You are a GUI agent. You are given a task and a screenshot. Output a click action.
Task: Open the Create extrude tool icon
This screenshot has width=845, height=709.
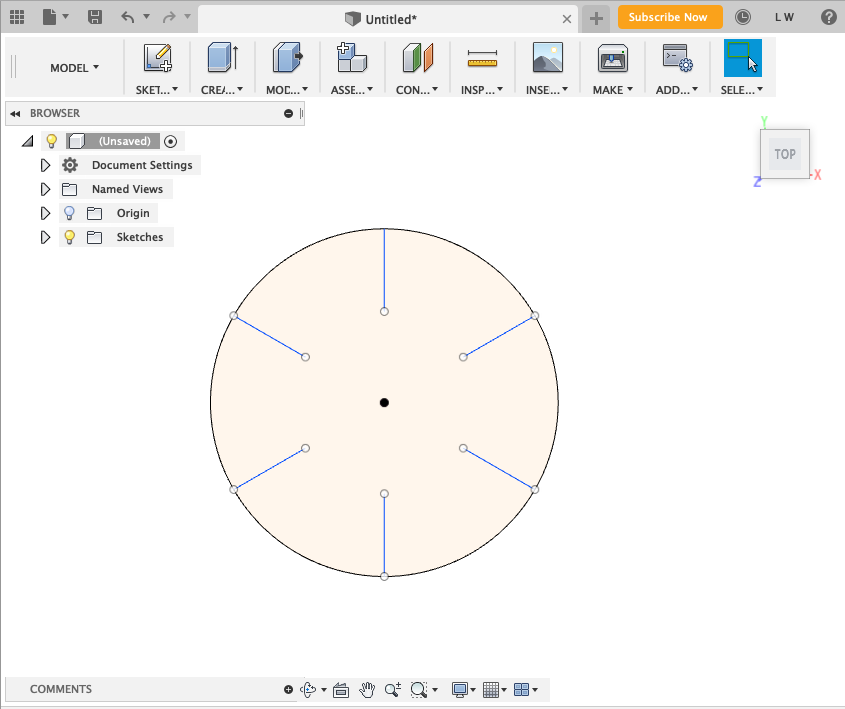[223, 58]
